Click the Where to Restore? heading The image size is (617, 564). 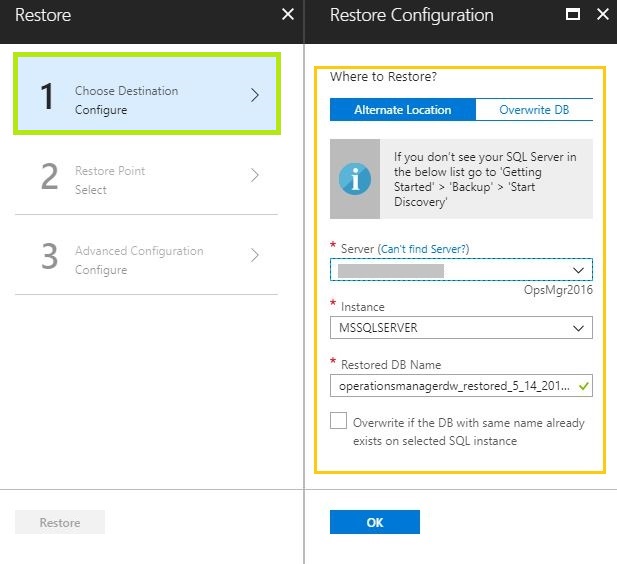(383, 77)
